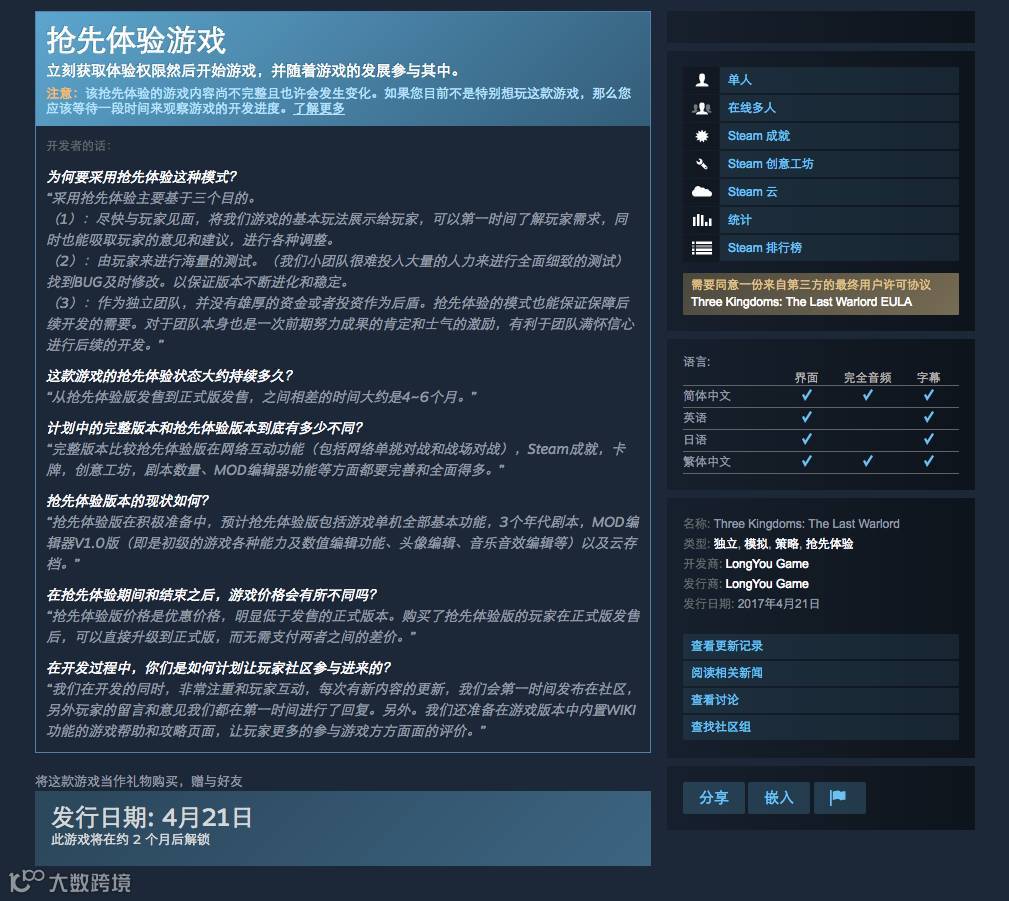This screenshot has height=901, width=1009.
Task: Click the question 在开发过程中，你们是如何计划让玩家社区参与进来的?
Action: point(219,667)
